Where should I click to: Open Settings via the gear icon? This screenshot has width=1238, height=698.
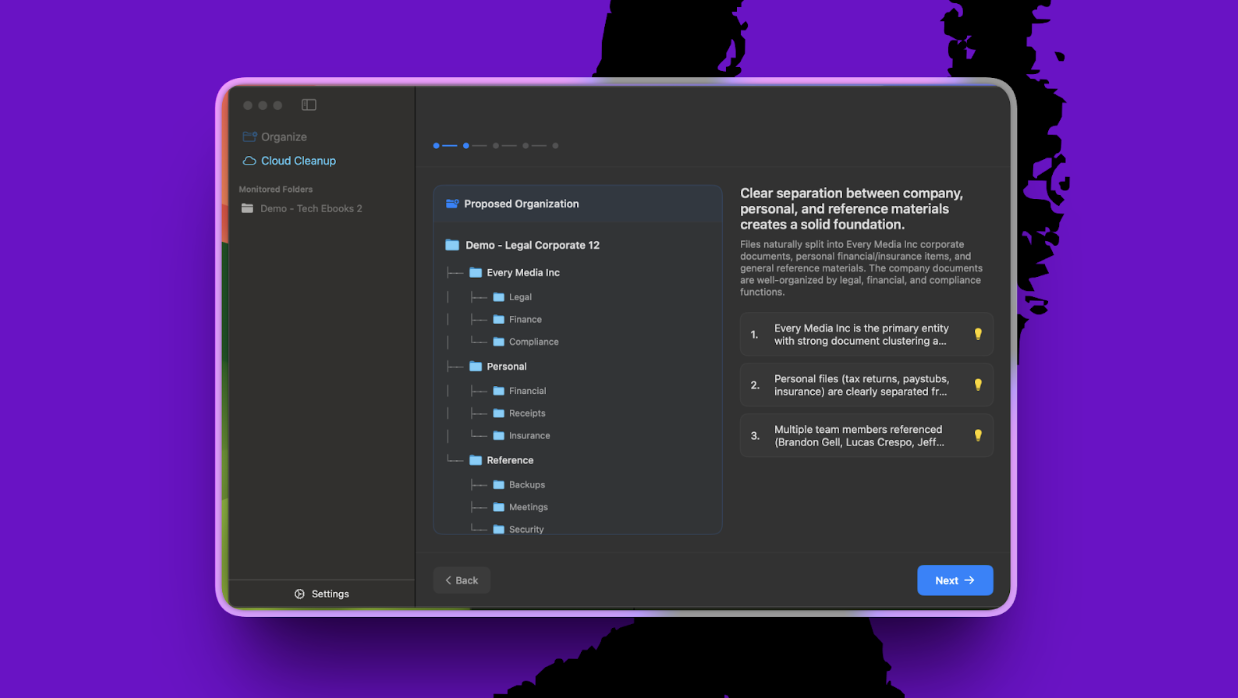297,593
